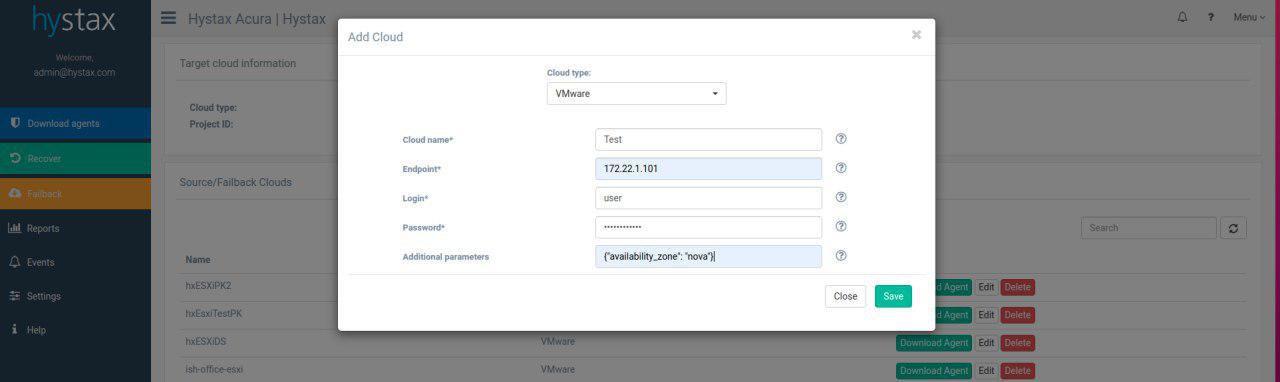Viewport: 1280px width, 382px height.
Task: Open Recover in sidebar
Action: pyautogui.click(x=75, y=158)
